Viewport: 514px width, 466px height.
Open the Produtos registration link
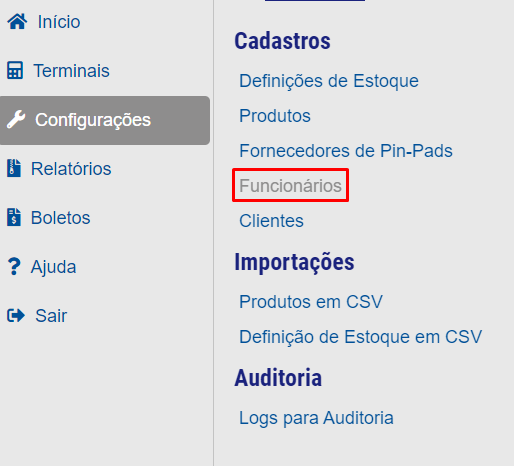[x=275, y=116]
